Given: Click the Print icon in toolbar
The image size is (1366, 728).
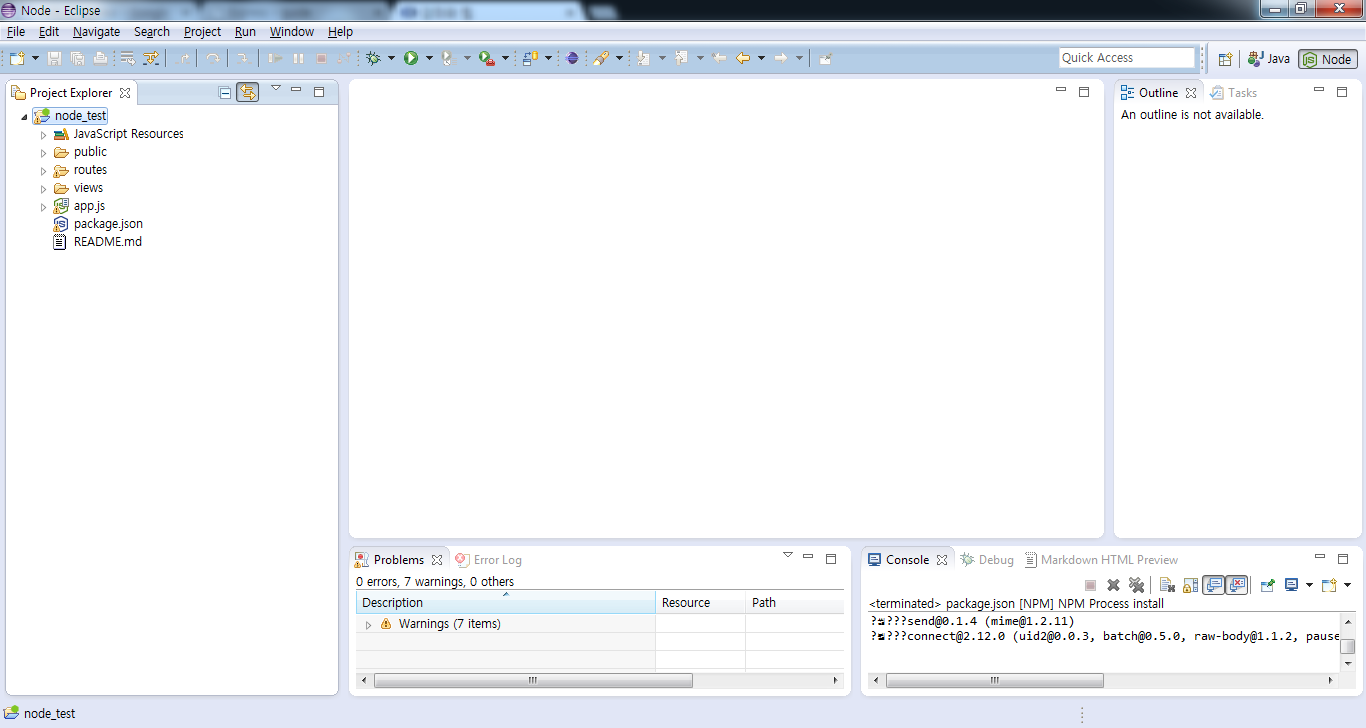Looking at the screenshot, I should click(100, 58).
